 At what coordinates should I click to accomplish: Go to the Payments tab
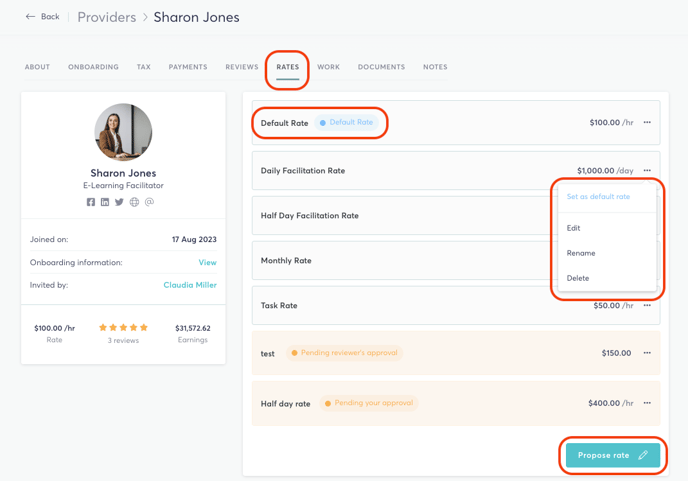188,67
